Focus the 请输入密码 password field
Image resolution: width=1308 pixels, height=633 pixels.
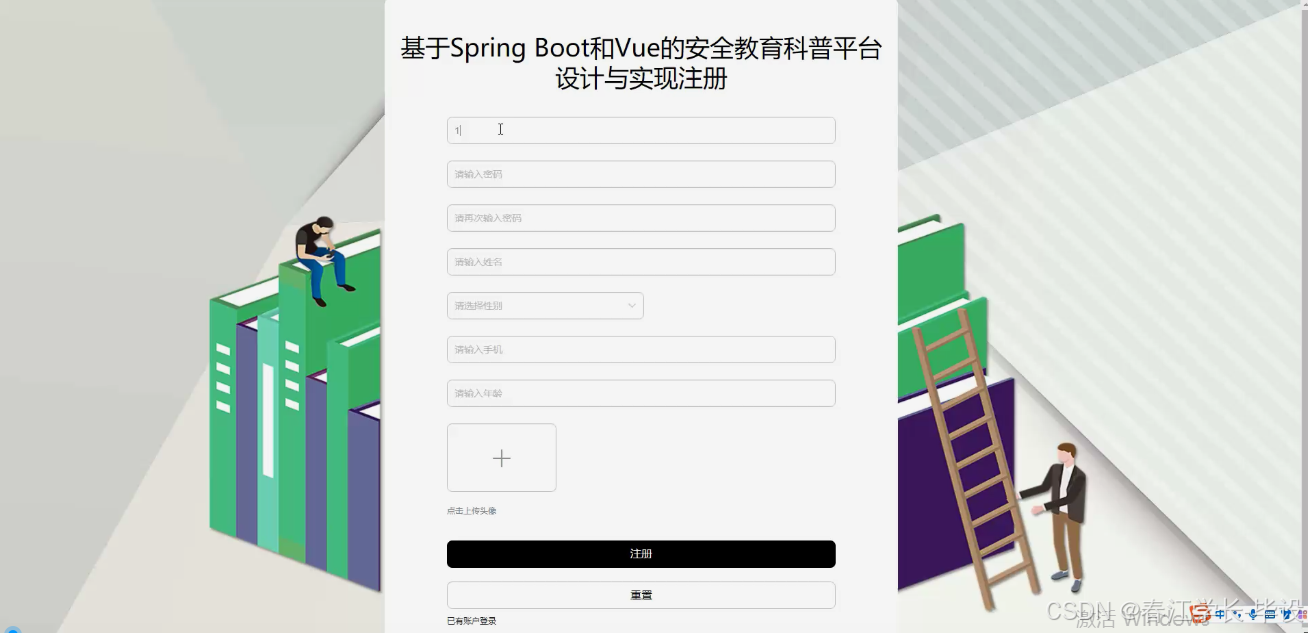pyautogui.click(x=641, y=174)
